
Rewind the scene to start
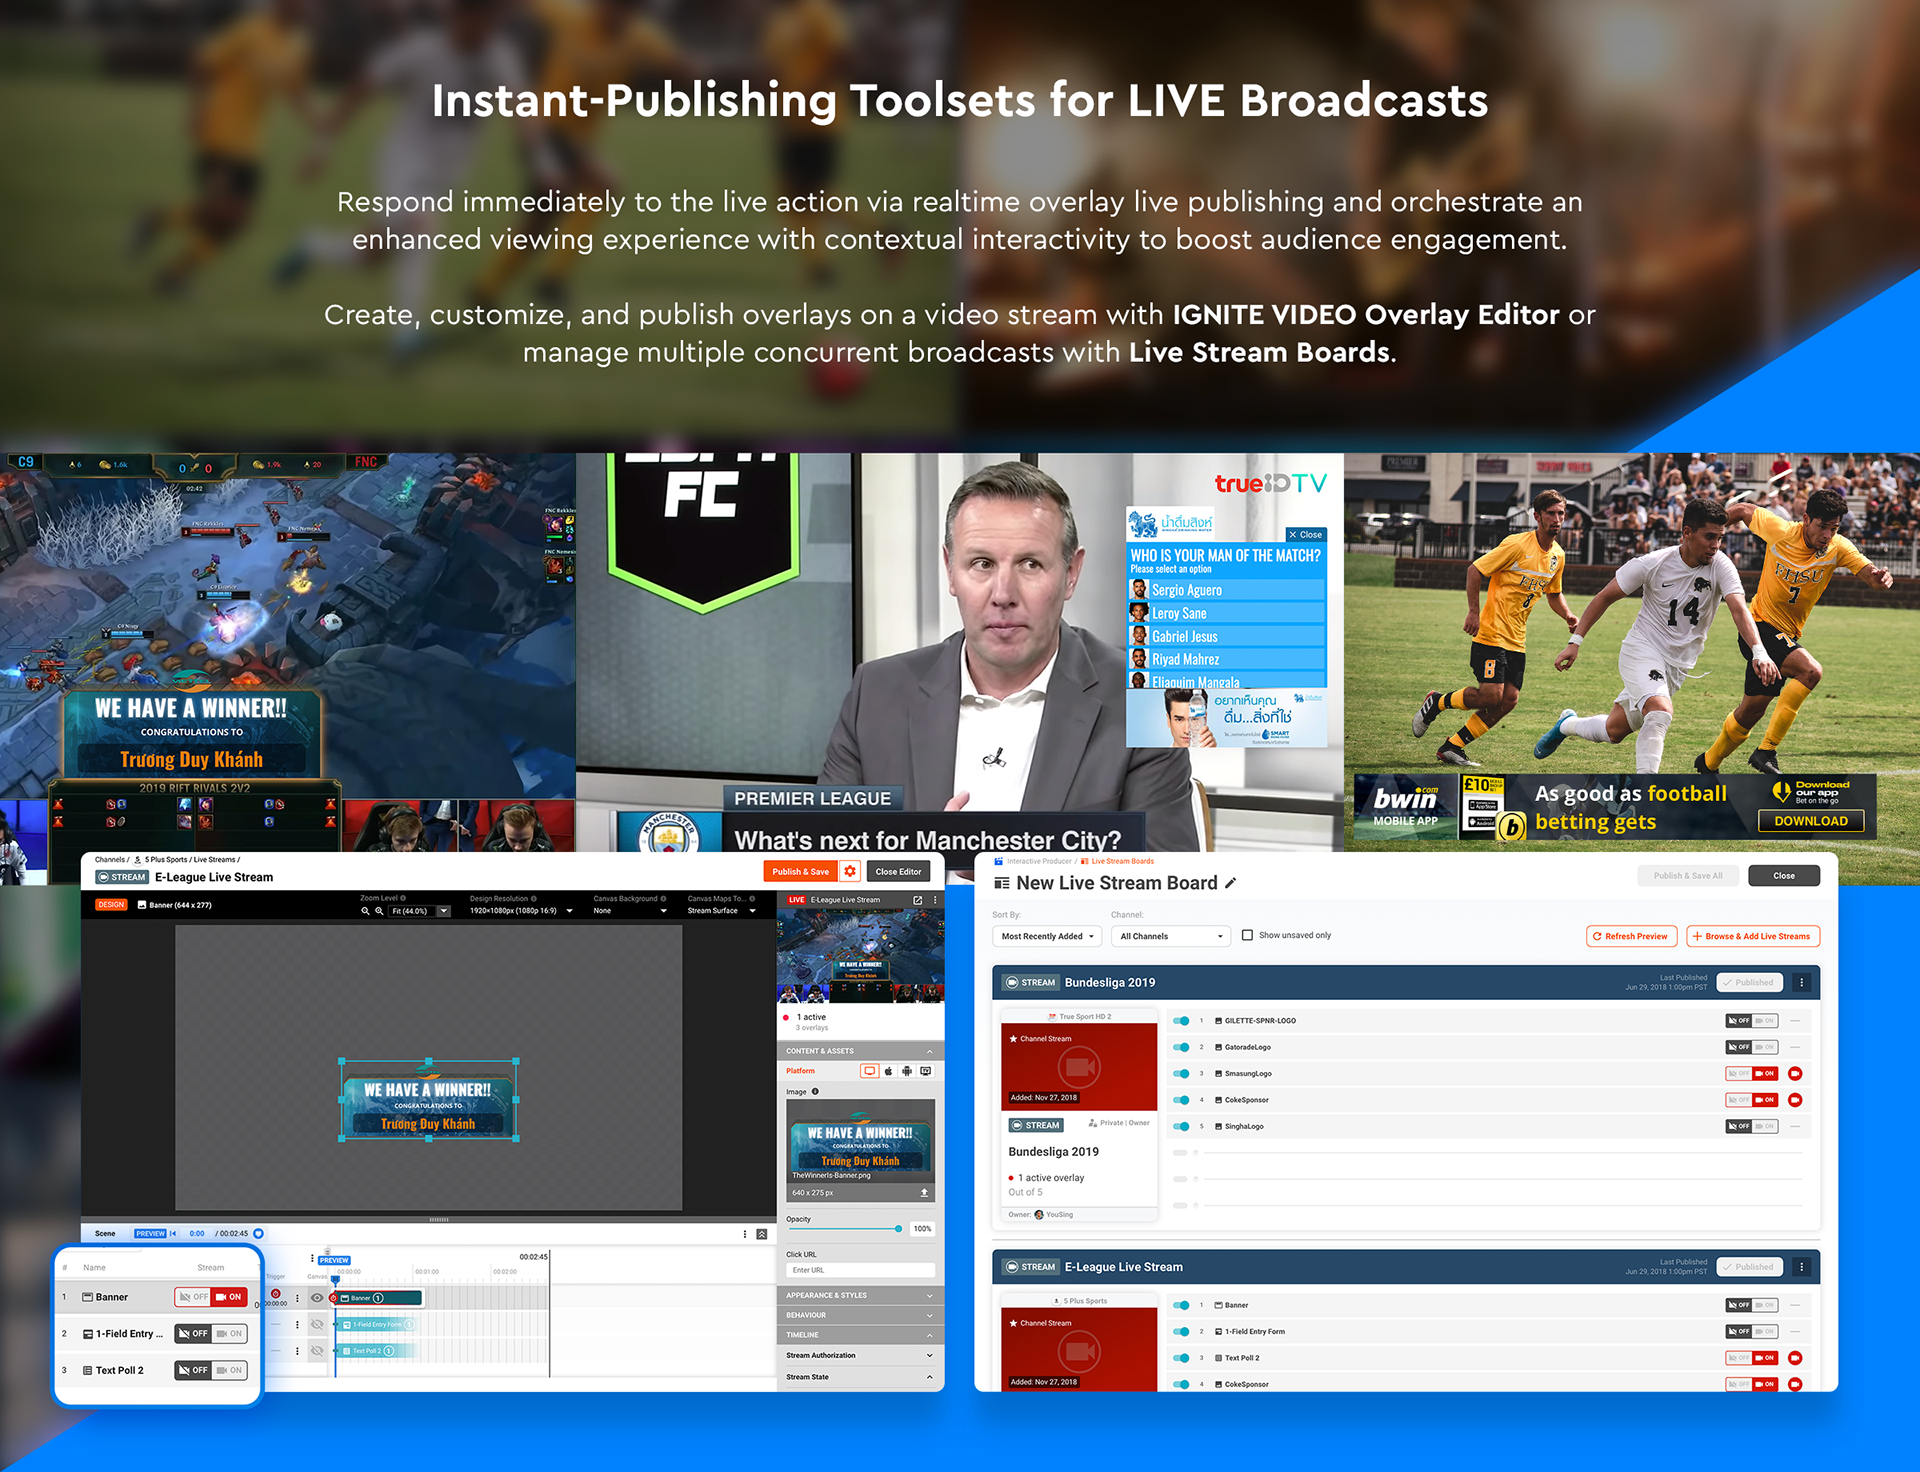pyautogui.click(x=173, y=1233)
